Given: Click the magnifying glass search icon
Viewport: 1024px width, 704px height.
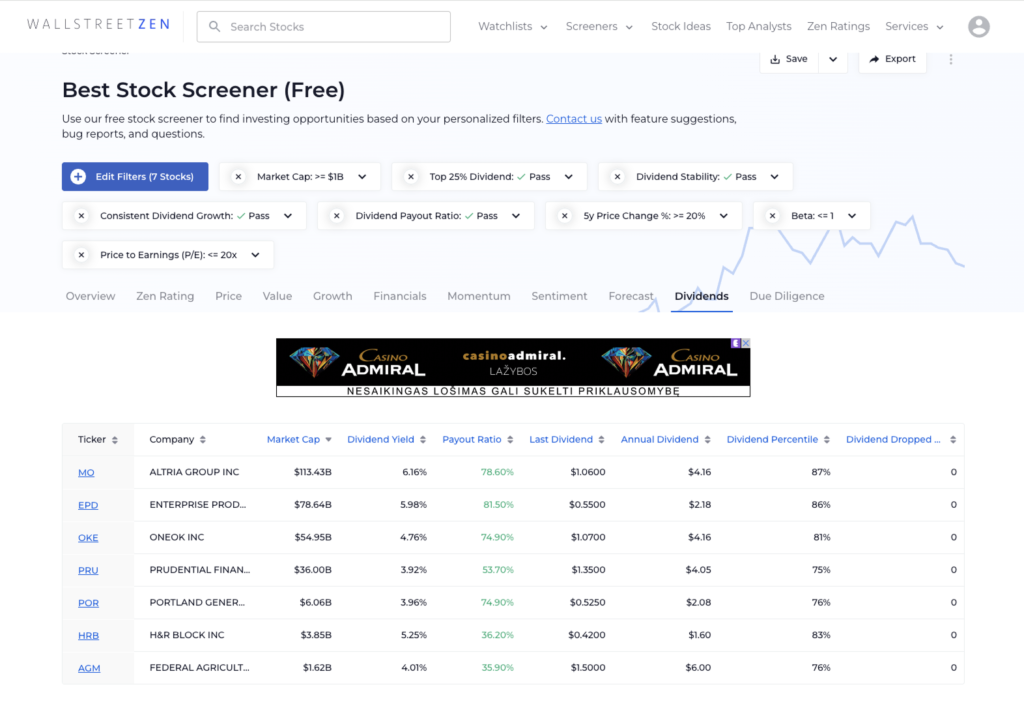Looking at the screenshot, I should (215, 26).
